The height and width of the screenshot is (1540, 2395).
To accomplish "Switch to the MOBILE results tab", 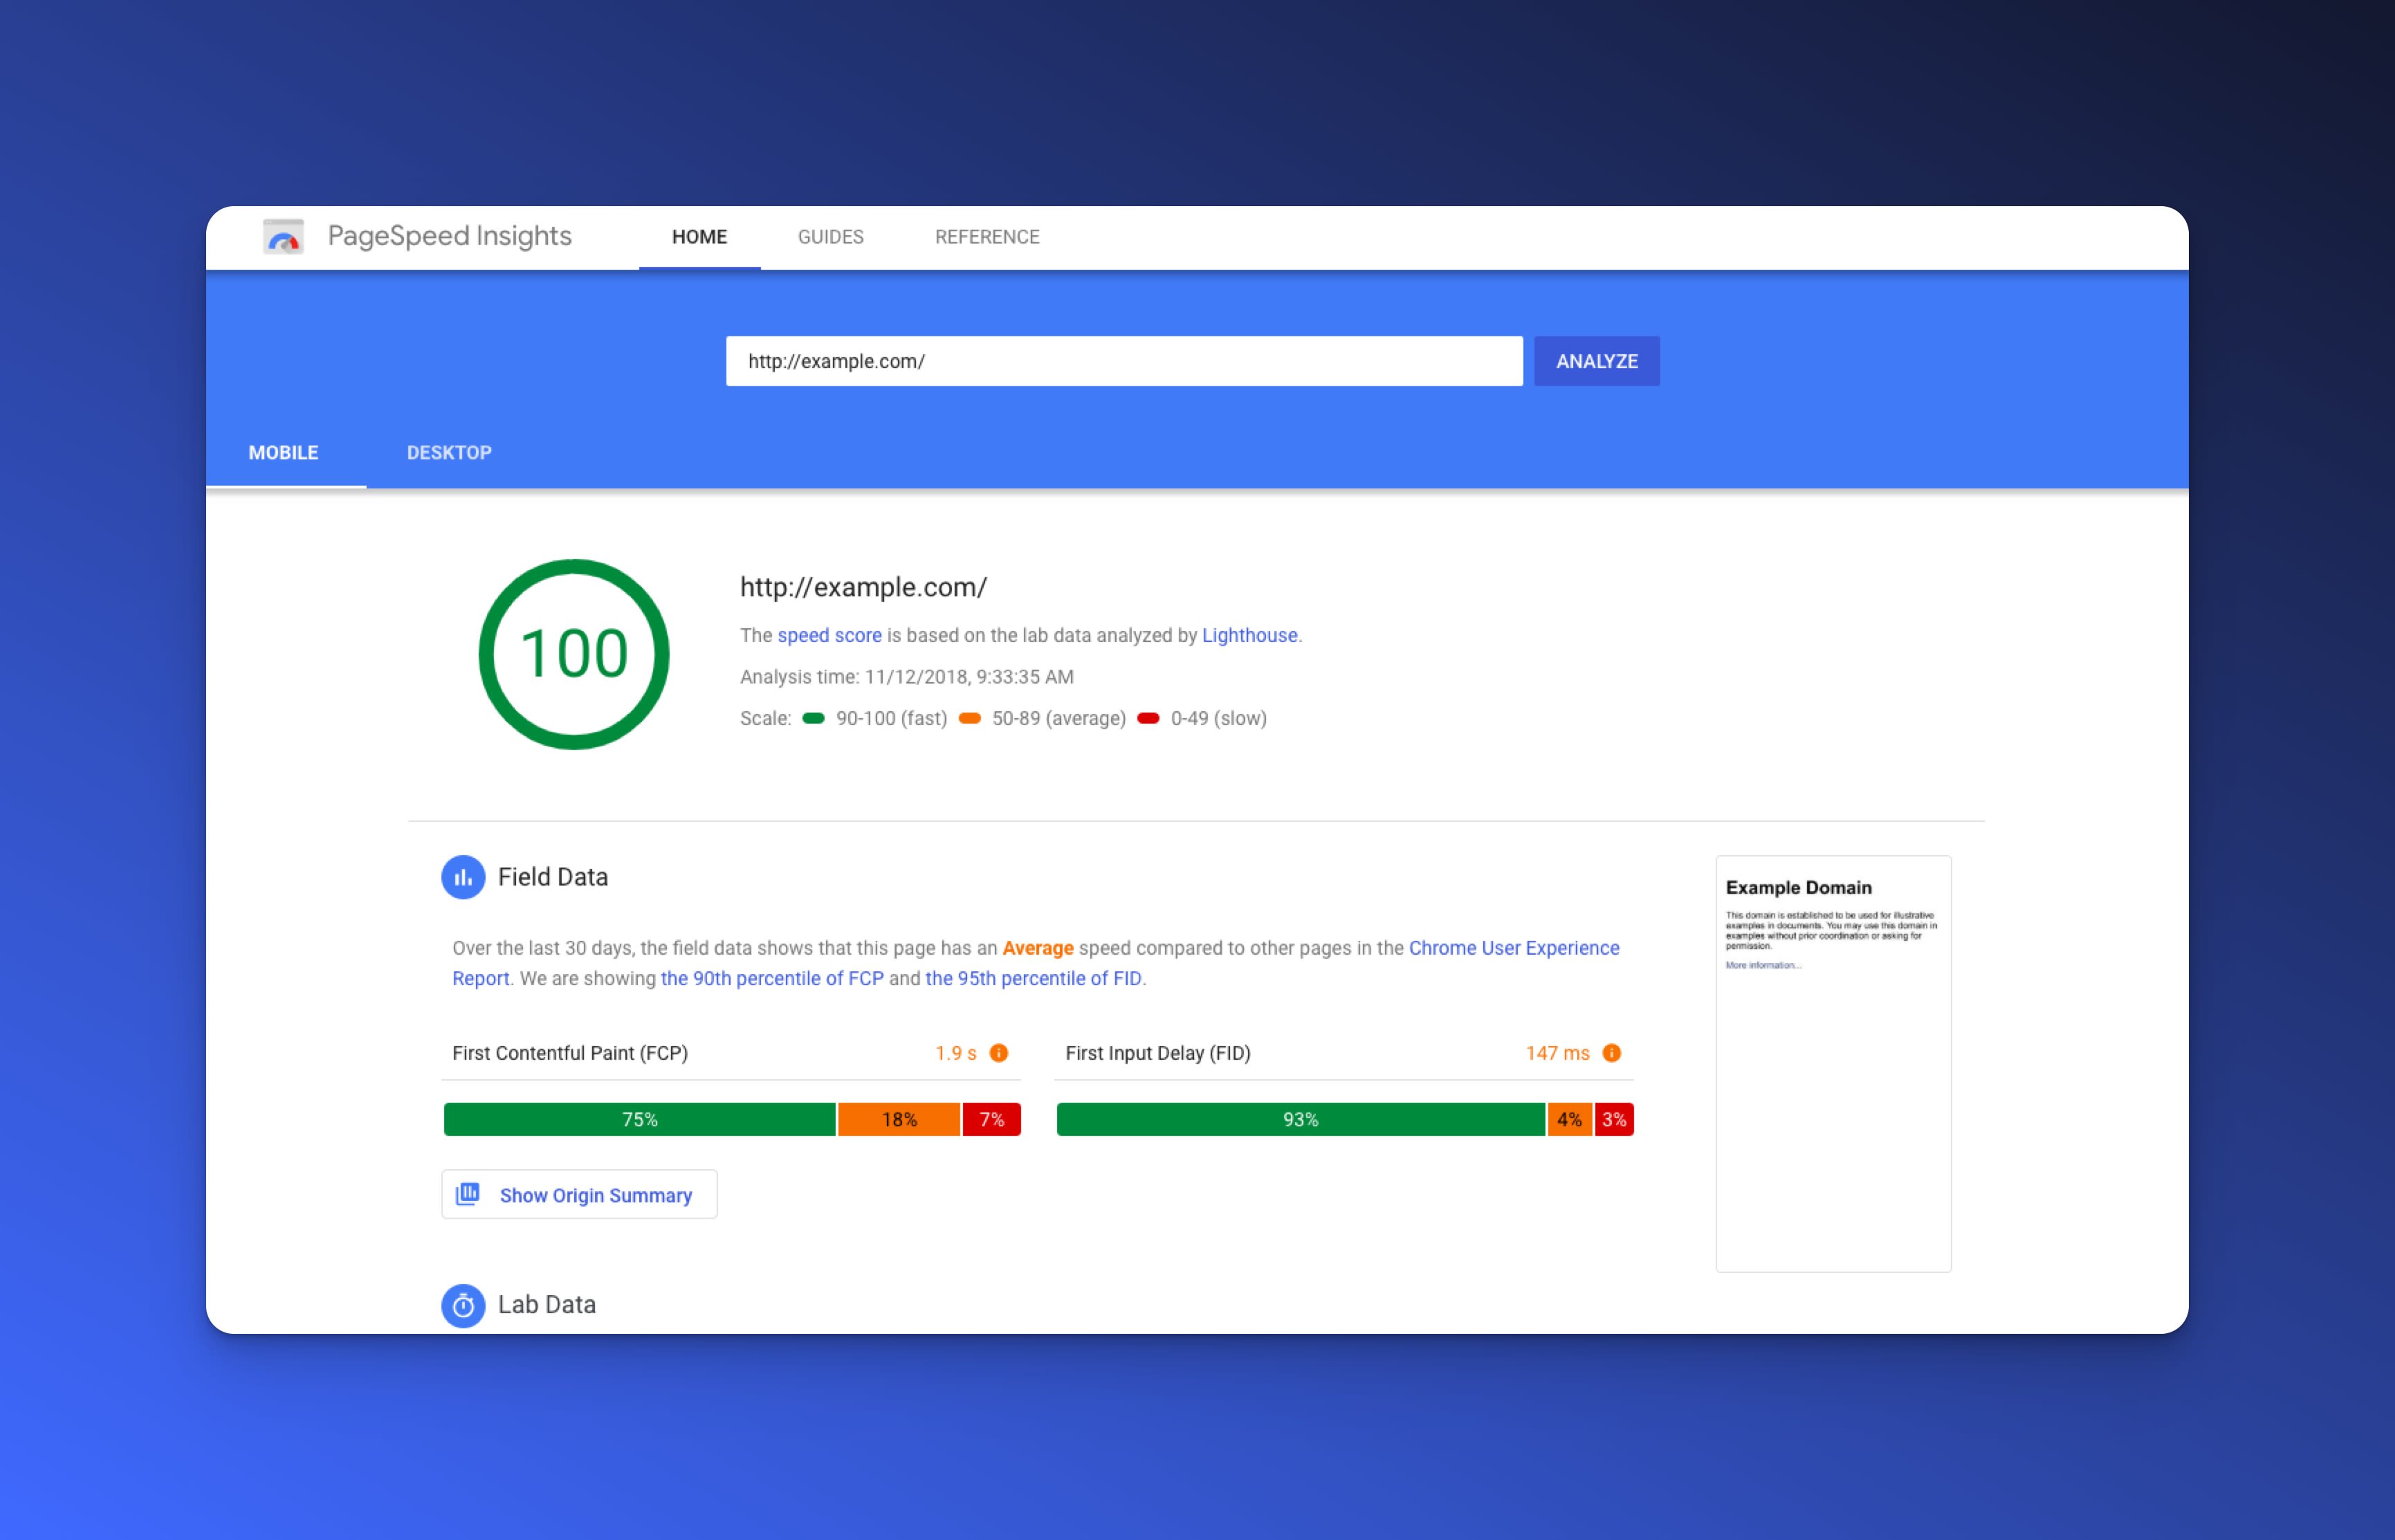I will click(x=283, y=453).
